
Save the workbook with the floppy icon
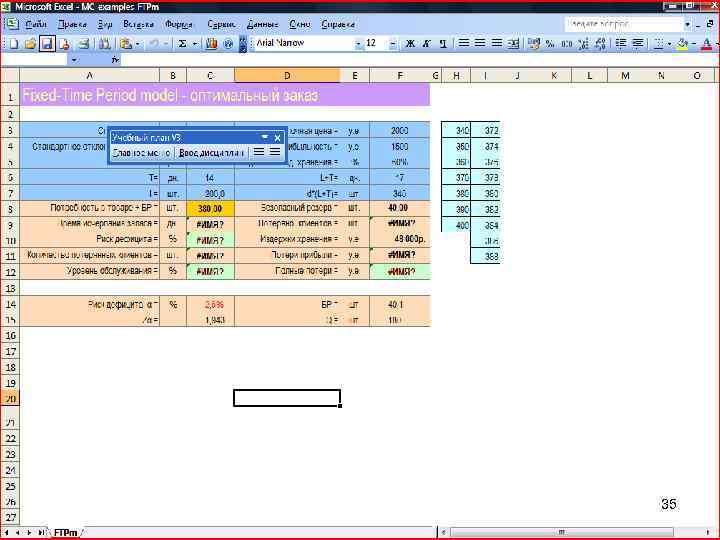[47, 44]
